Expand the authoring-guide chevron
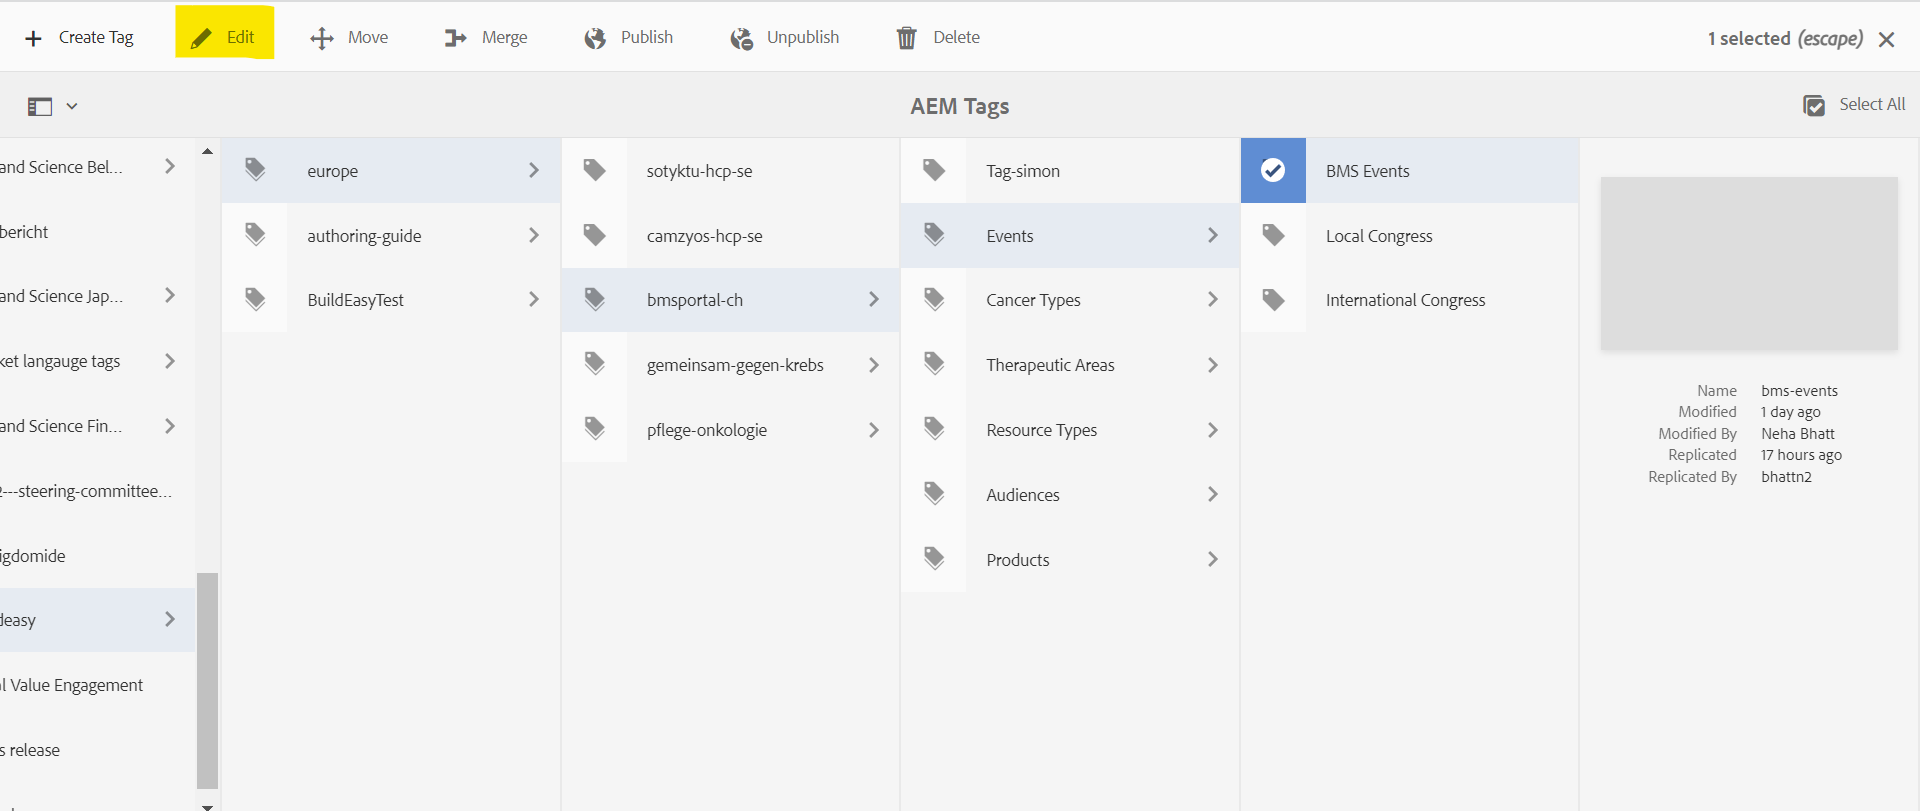This screenshot has height=811, width=1920. point(534,235)
